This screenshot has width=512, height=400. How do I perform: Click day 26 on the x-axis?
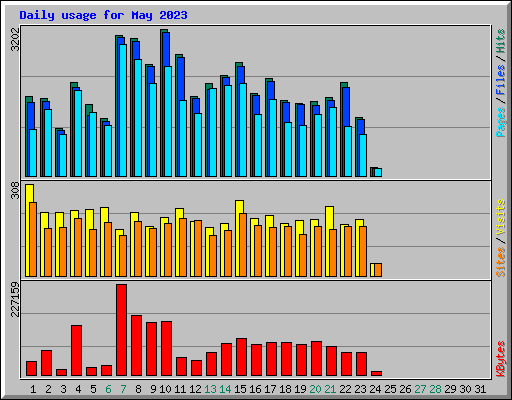coord(405,389)
